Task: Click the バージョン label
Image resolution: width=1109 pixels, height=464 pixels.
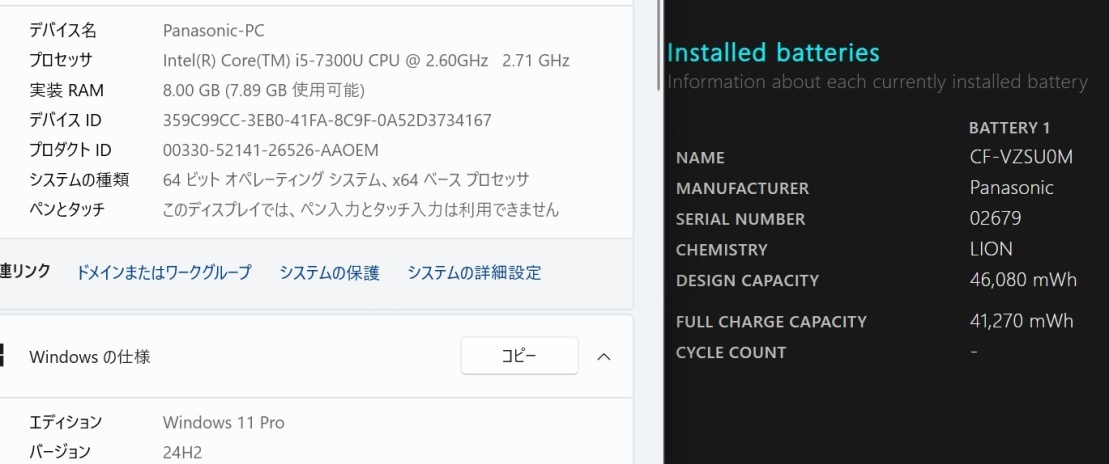Action: 60,452
